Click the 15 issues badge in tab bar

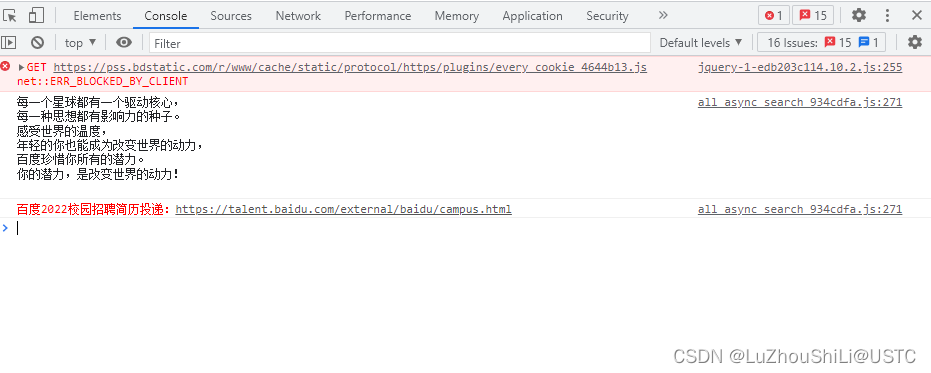(x=813, y=15)
